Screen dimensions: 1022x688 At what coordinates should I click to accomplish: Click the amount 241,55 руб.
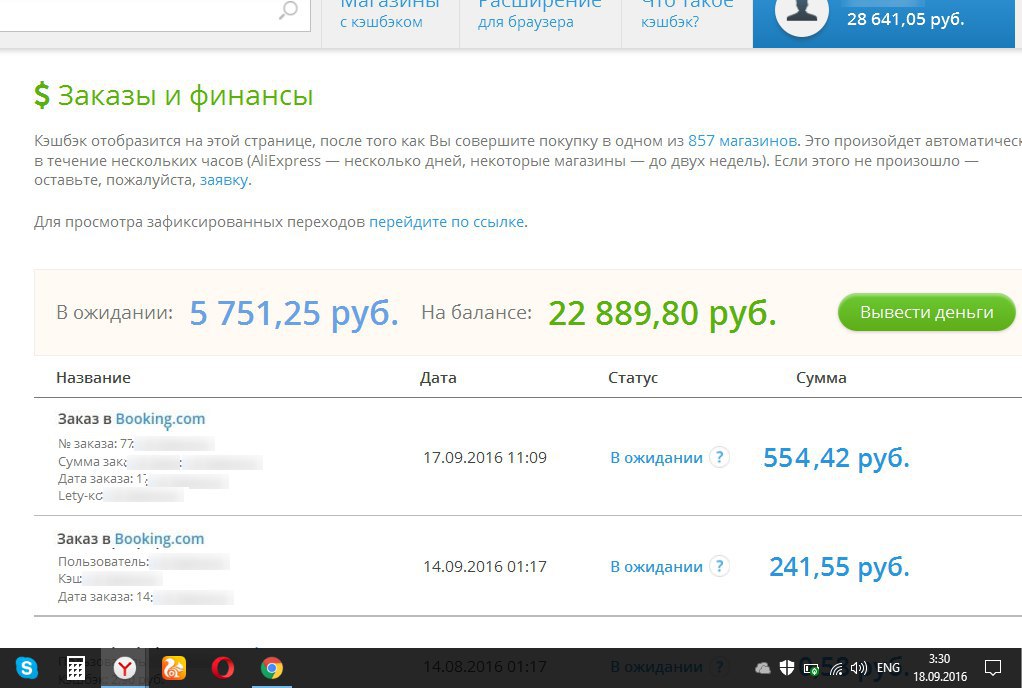(840, 567)
